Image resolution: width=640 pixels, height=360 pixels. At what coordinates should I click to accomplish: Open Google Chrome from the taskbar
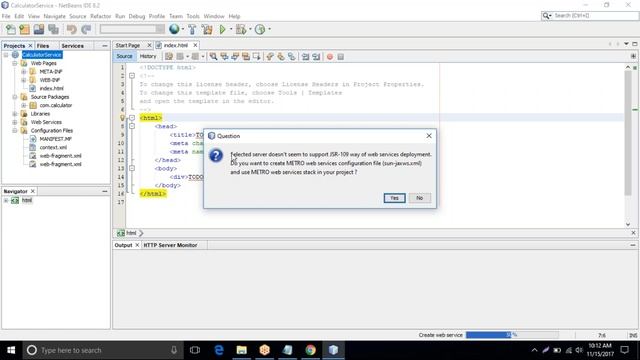click(x=310, y=350)
